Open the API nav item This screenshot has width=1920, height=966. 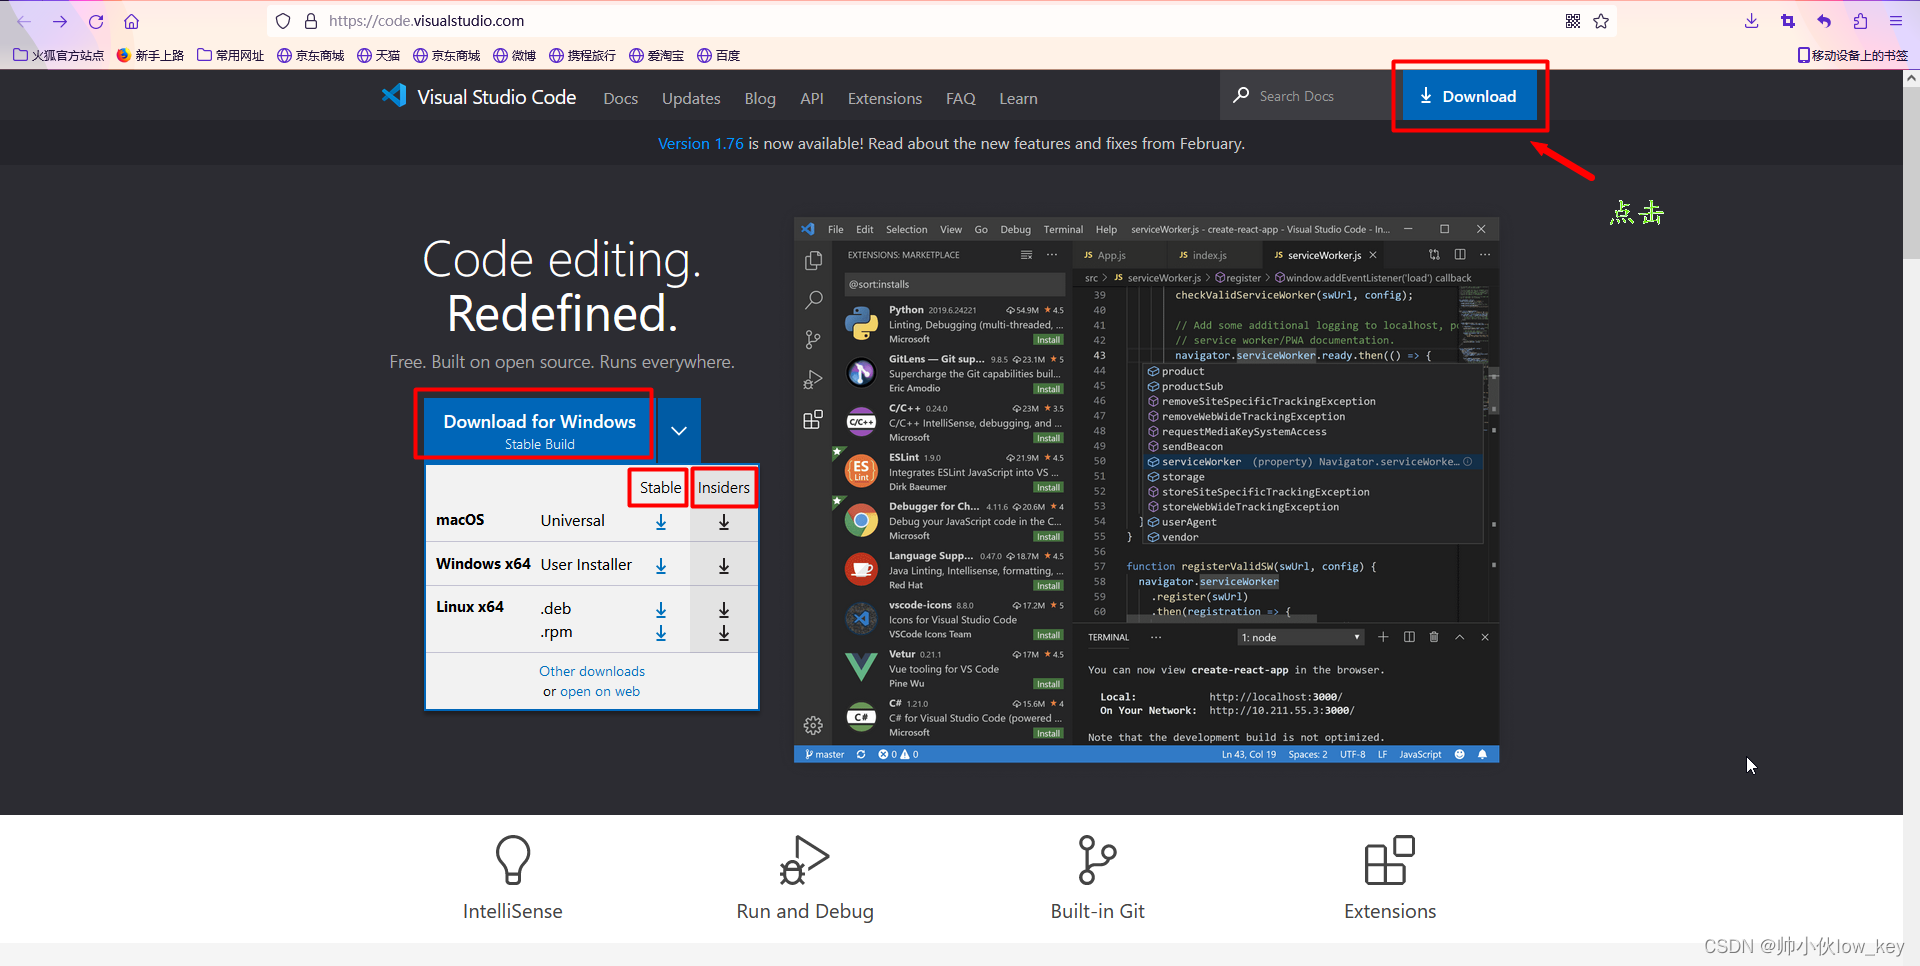coord(812,98)
